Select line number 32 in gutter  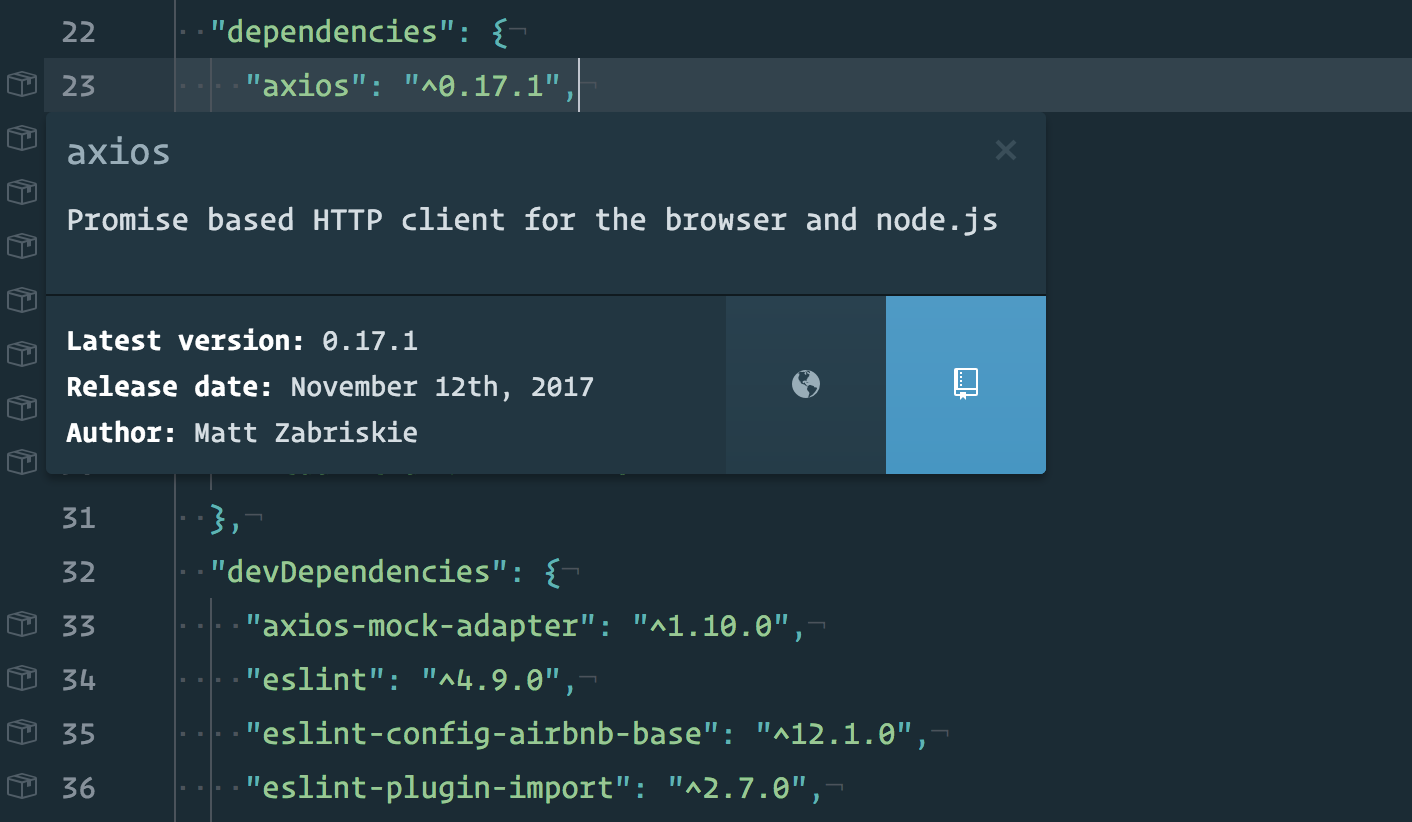coord(78,572)
